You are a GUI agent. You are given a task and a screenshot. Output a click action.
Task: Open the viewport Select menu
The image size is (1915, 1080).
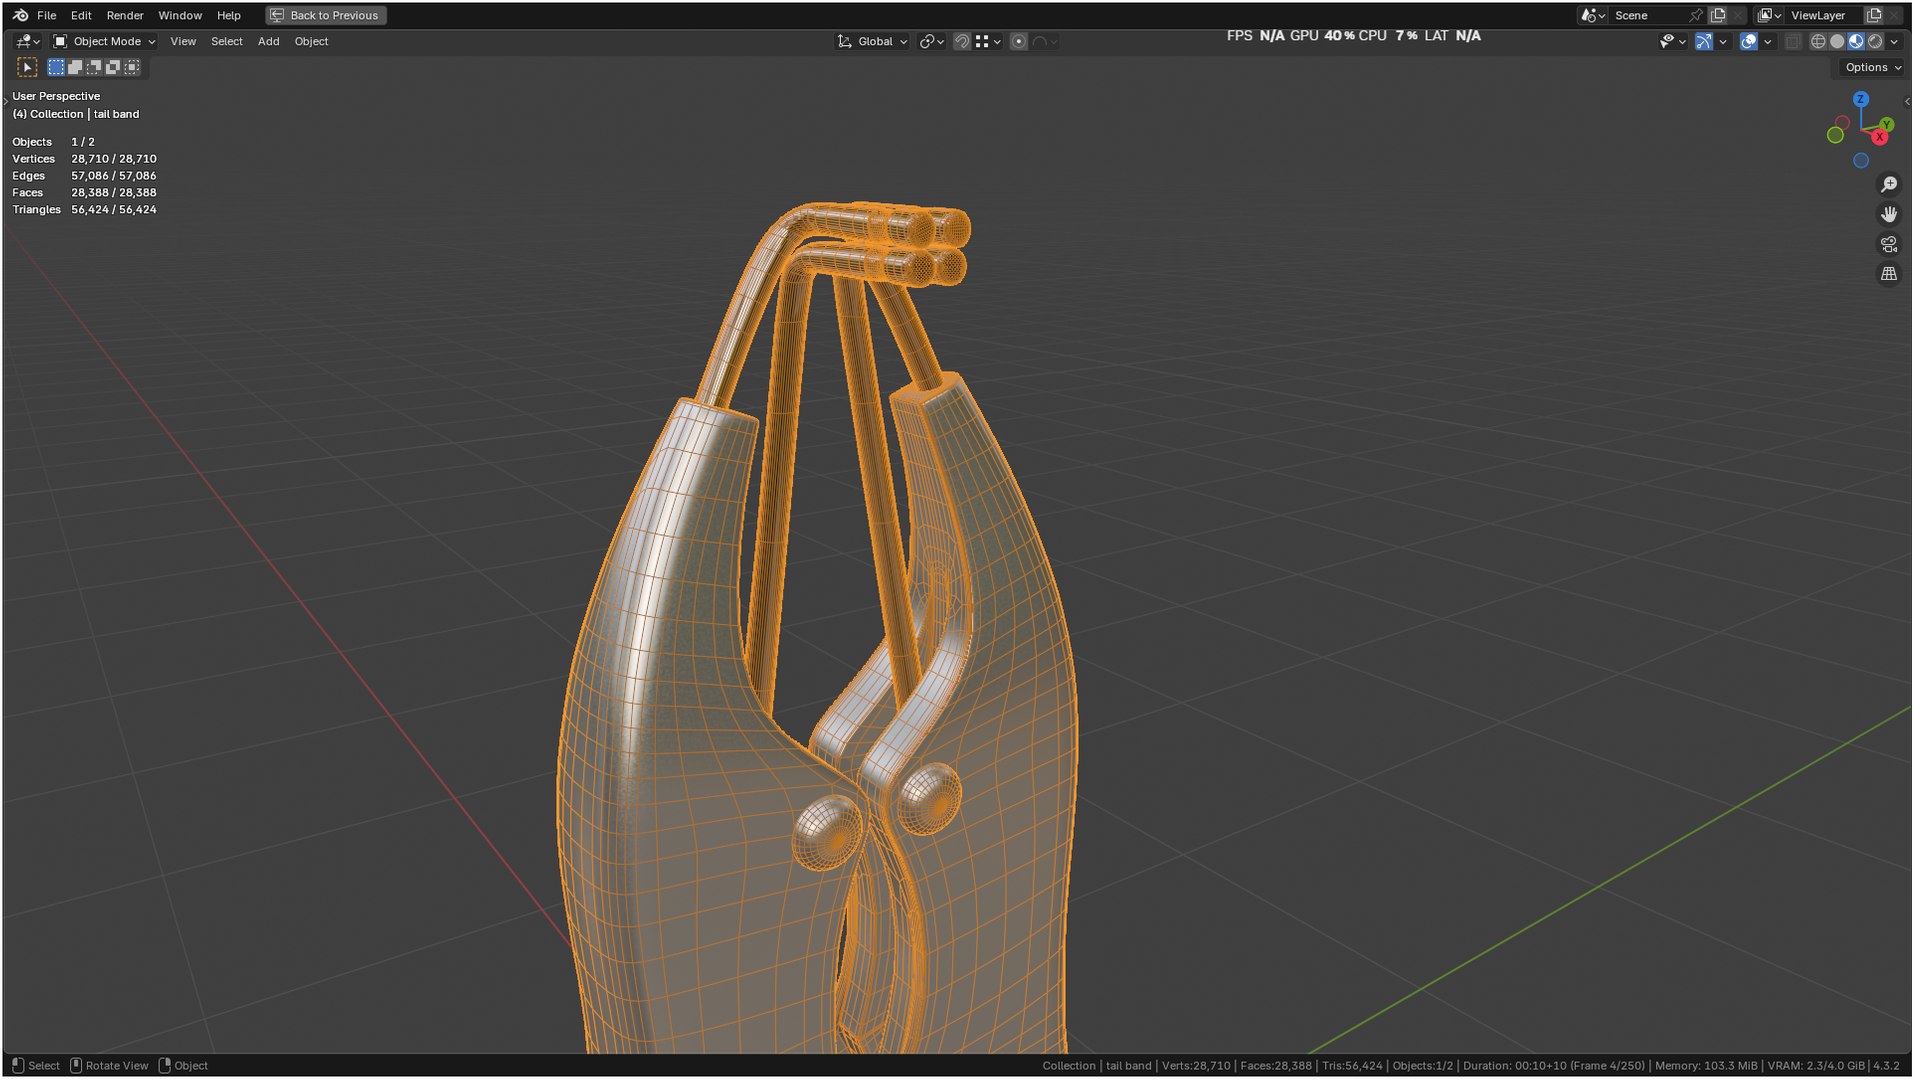point(227,41)
